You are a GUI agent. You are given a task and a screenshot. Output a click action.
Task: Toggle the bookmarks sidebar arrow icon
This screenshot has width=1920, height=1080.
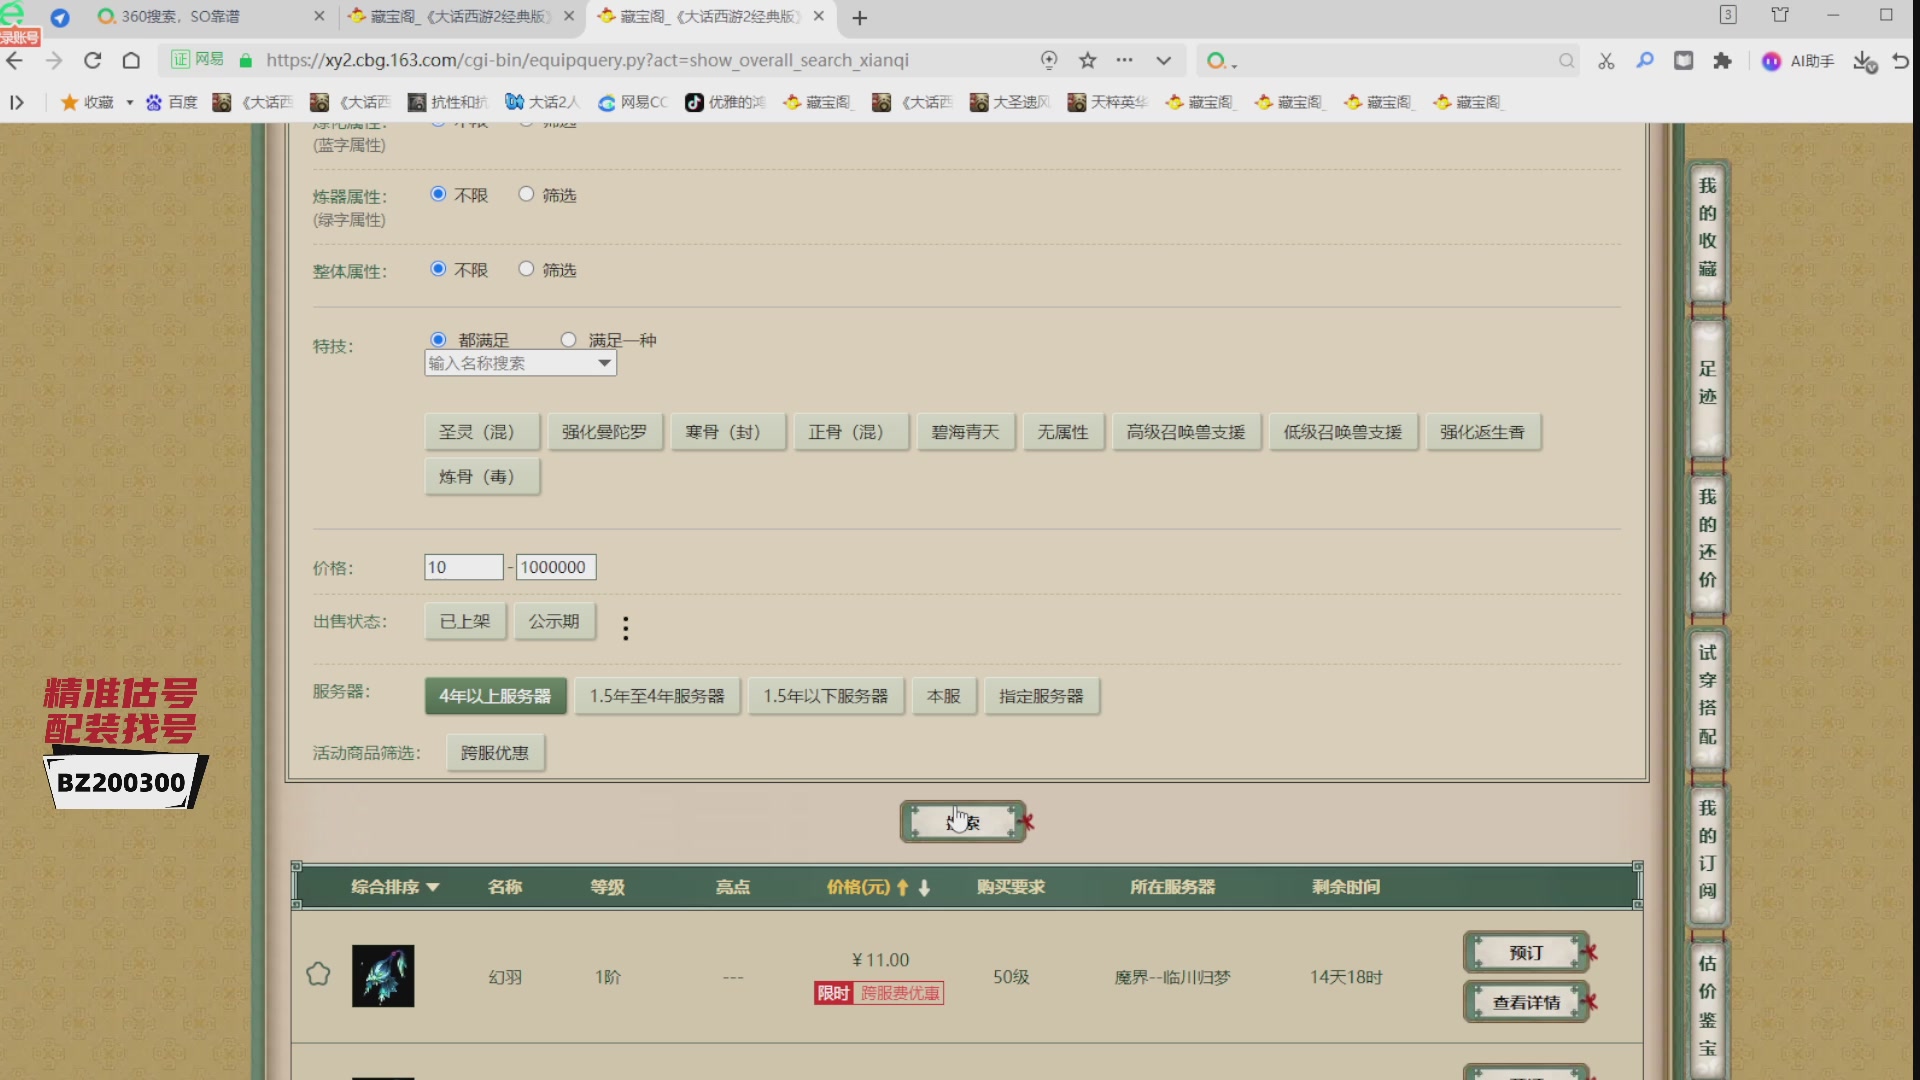coord(17,102)
